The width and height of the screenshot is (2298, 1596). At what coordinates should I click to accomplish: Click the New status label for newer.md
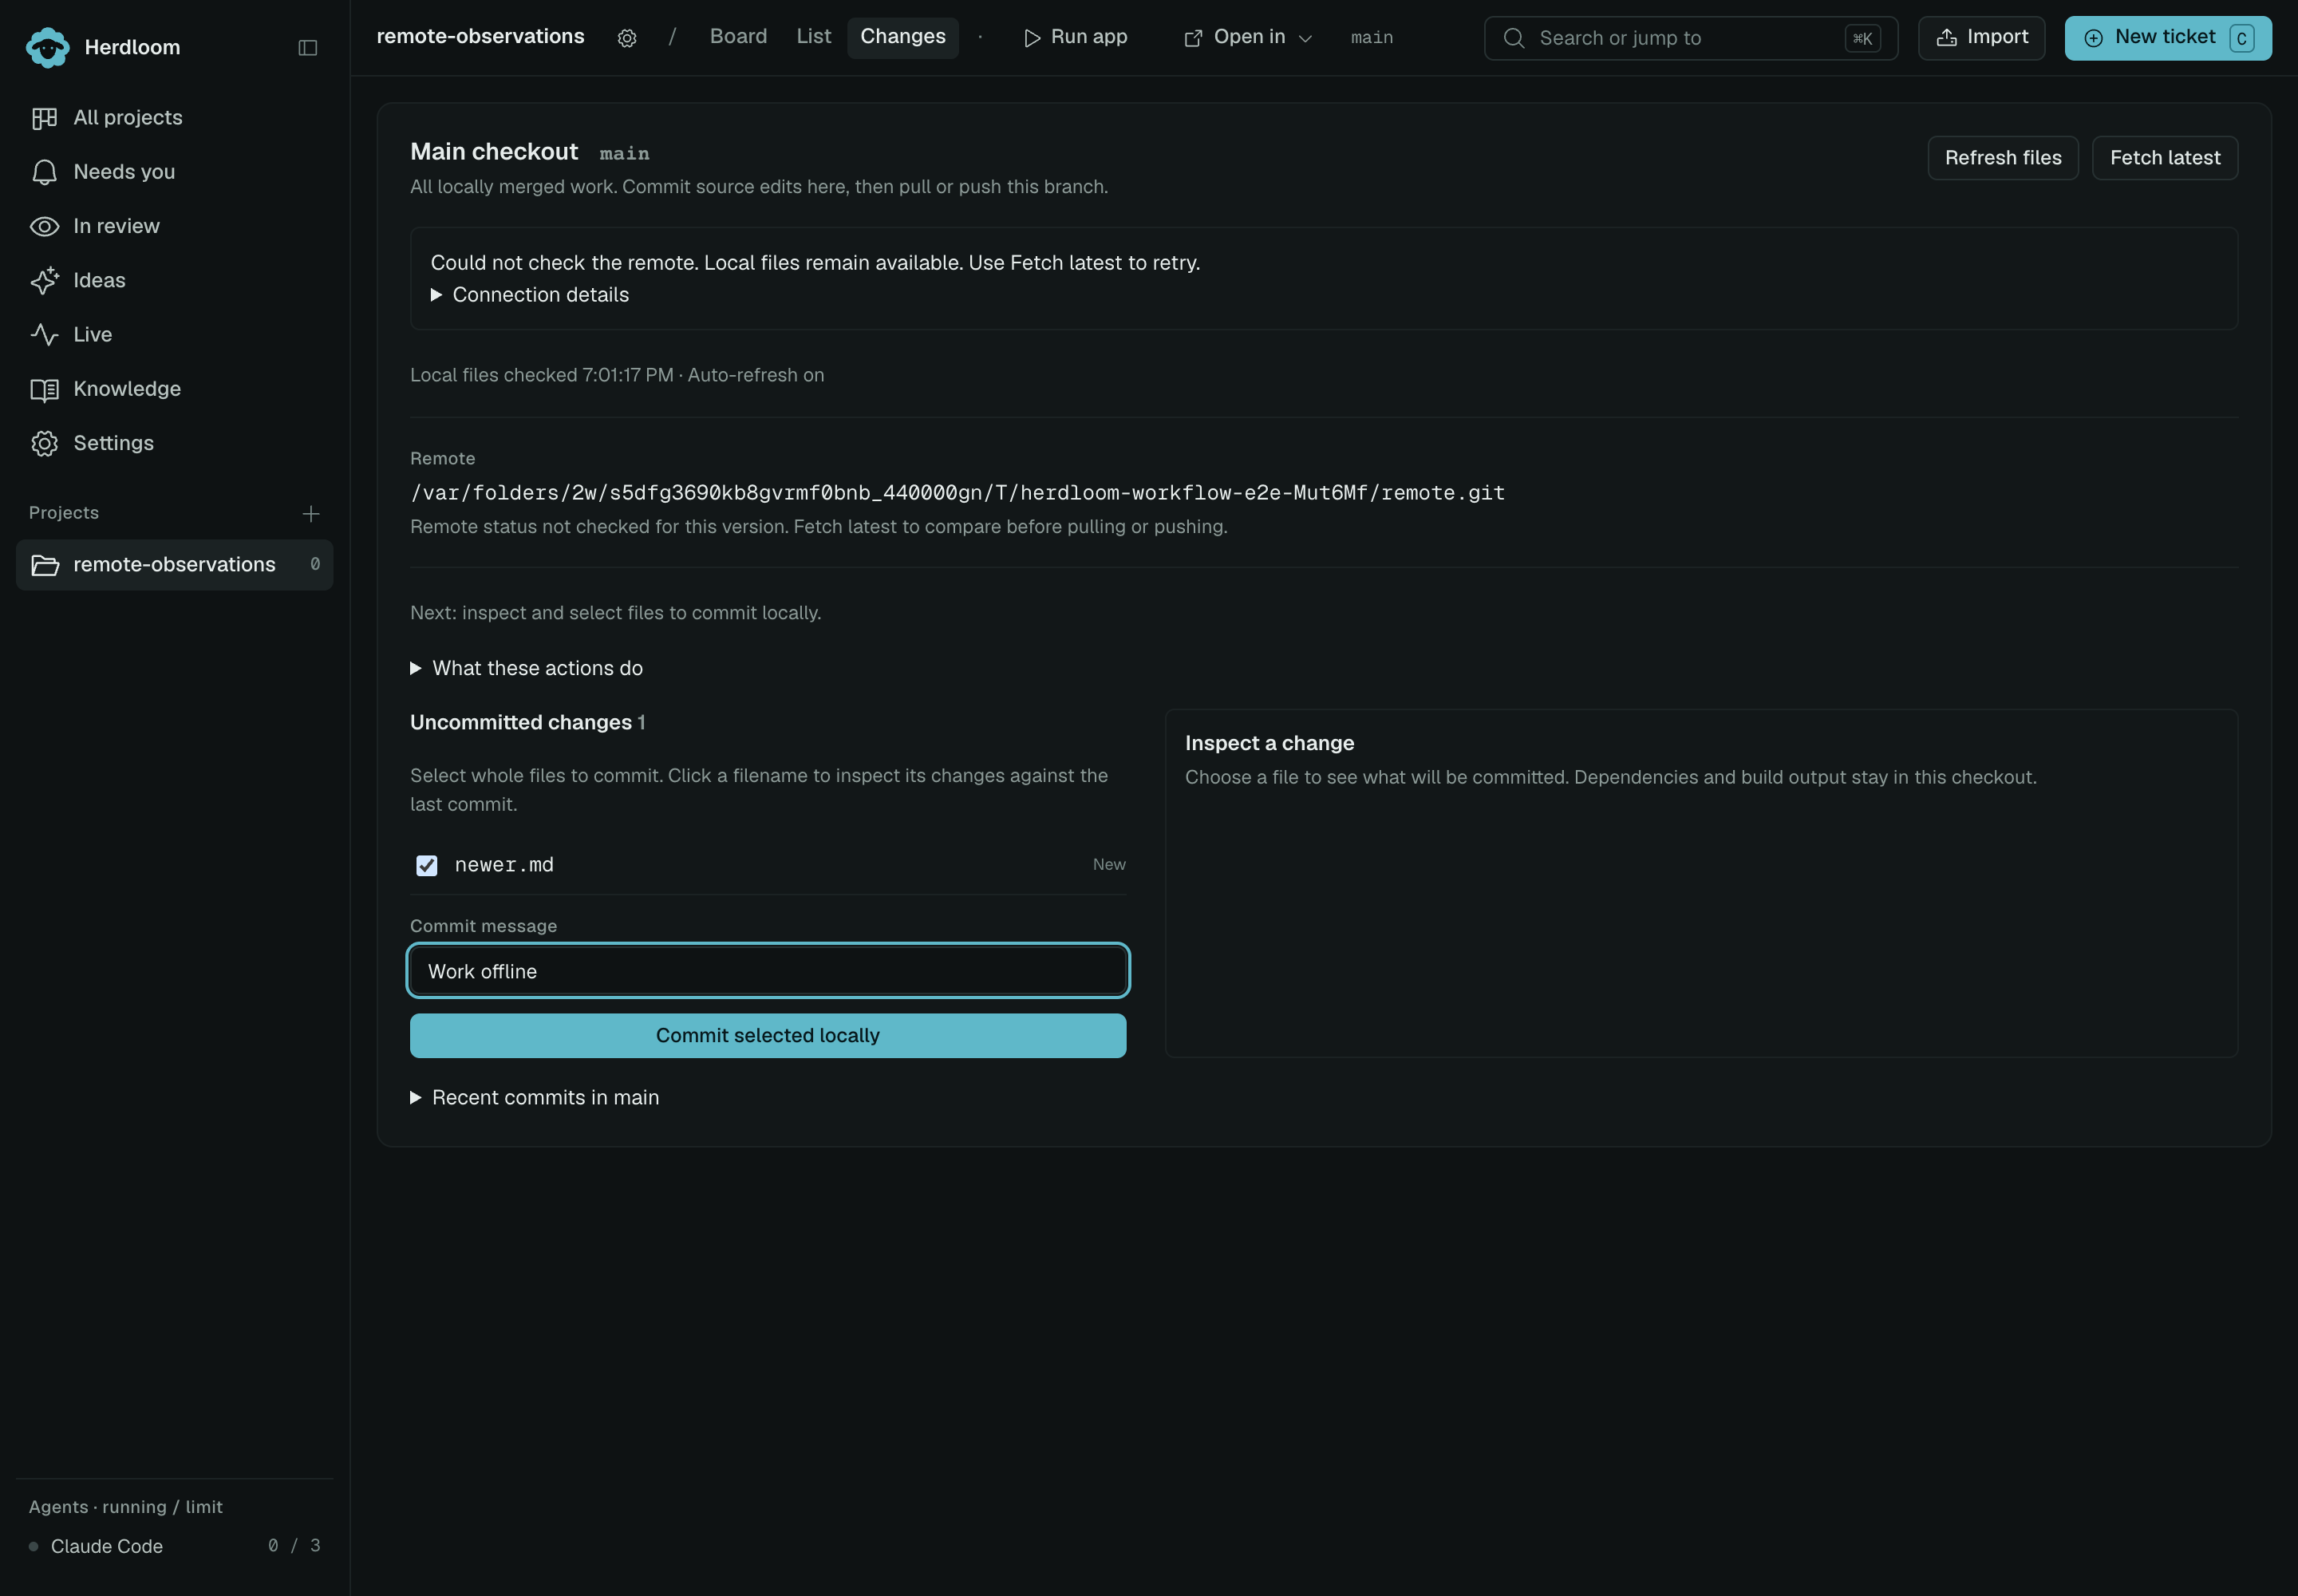(x=1109, y=865)
